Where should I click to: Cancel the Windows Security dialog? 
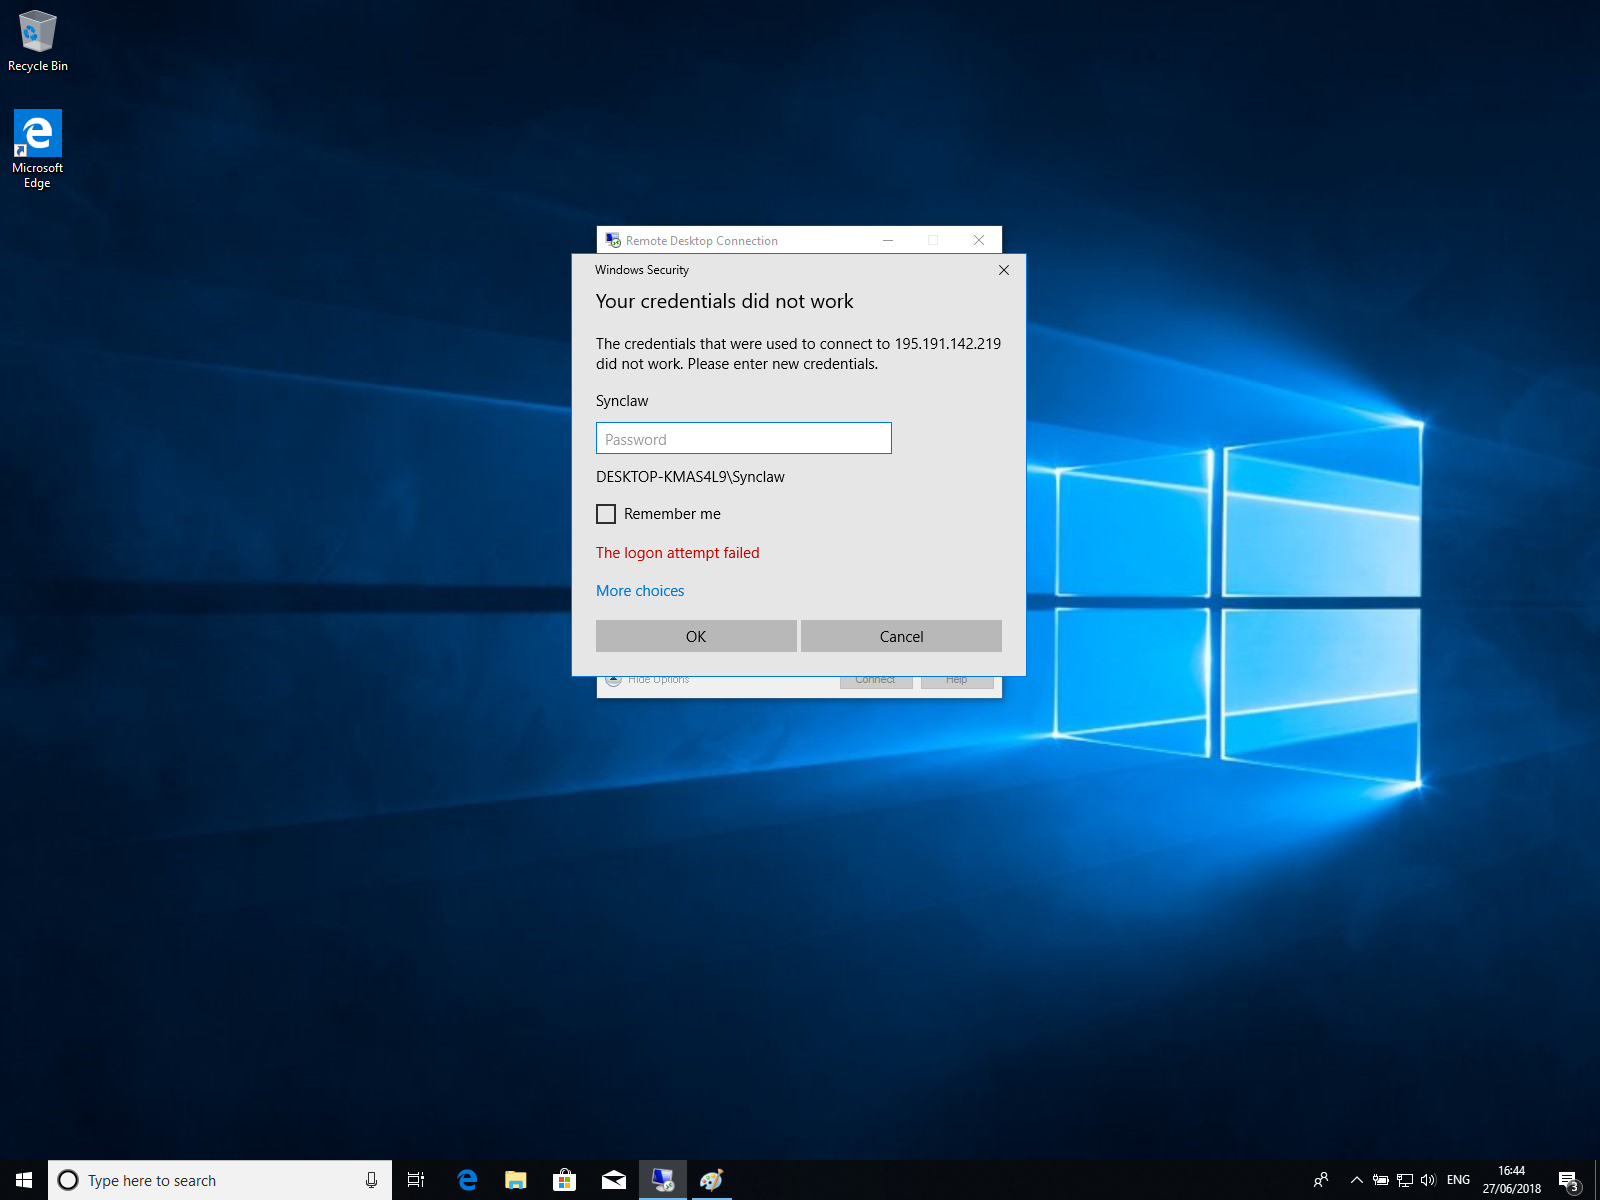901,636
